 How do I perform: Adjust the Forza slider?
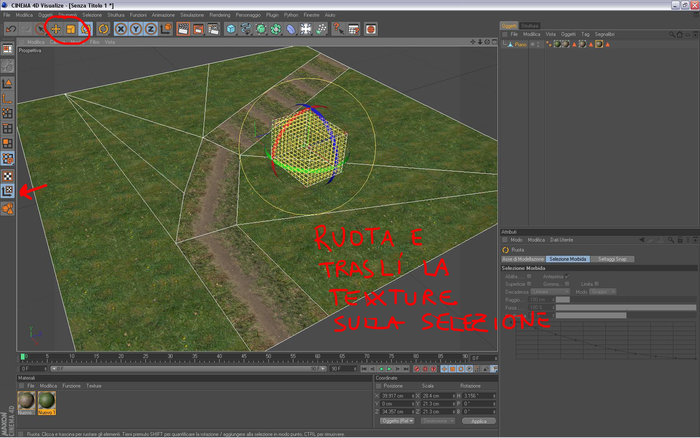(625, 308)
